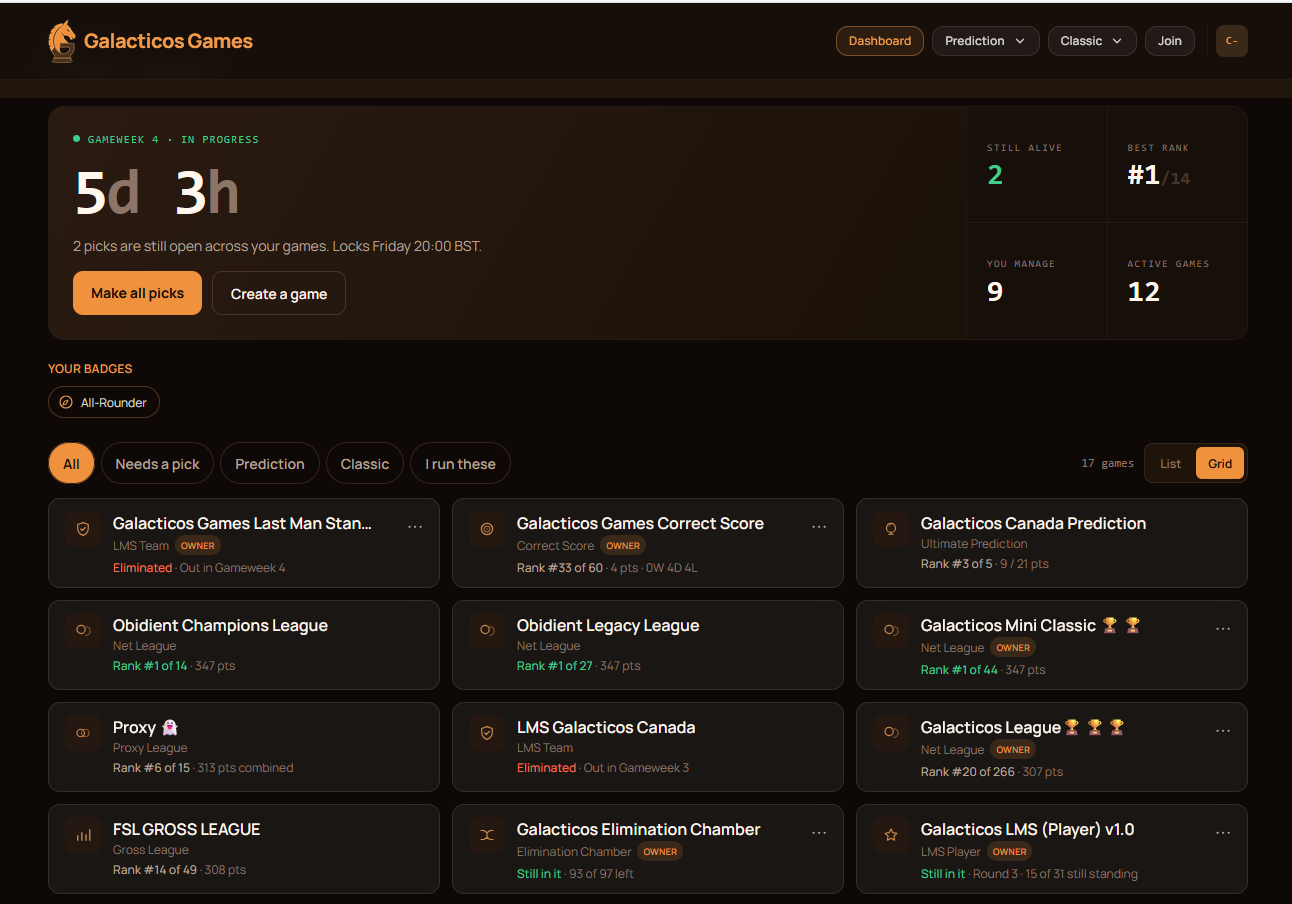Click the coins icon on Galacticos Mini Classic card
Image resolution: width=1292 pixels, height=904 pixels.
(x=891, y=631)
